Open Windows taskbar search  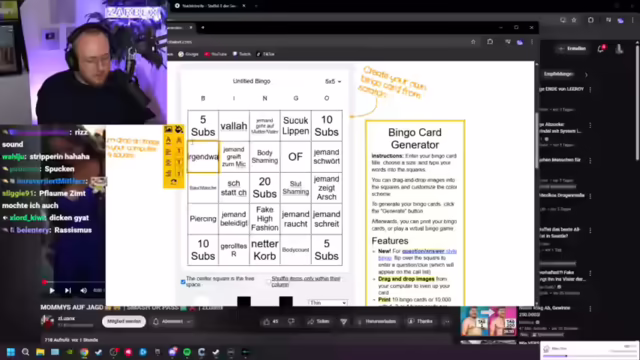point(25,352)
